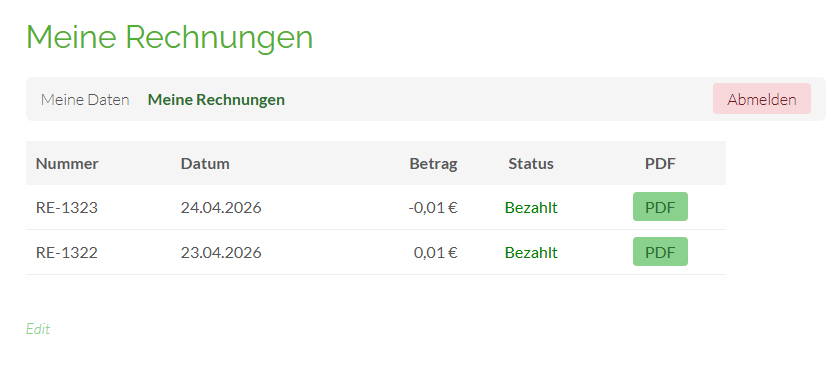Click the Edit link below the table
Screen dimensions: 833x383
38,329
